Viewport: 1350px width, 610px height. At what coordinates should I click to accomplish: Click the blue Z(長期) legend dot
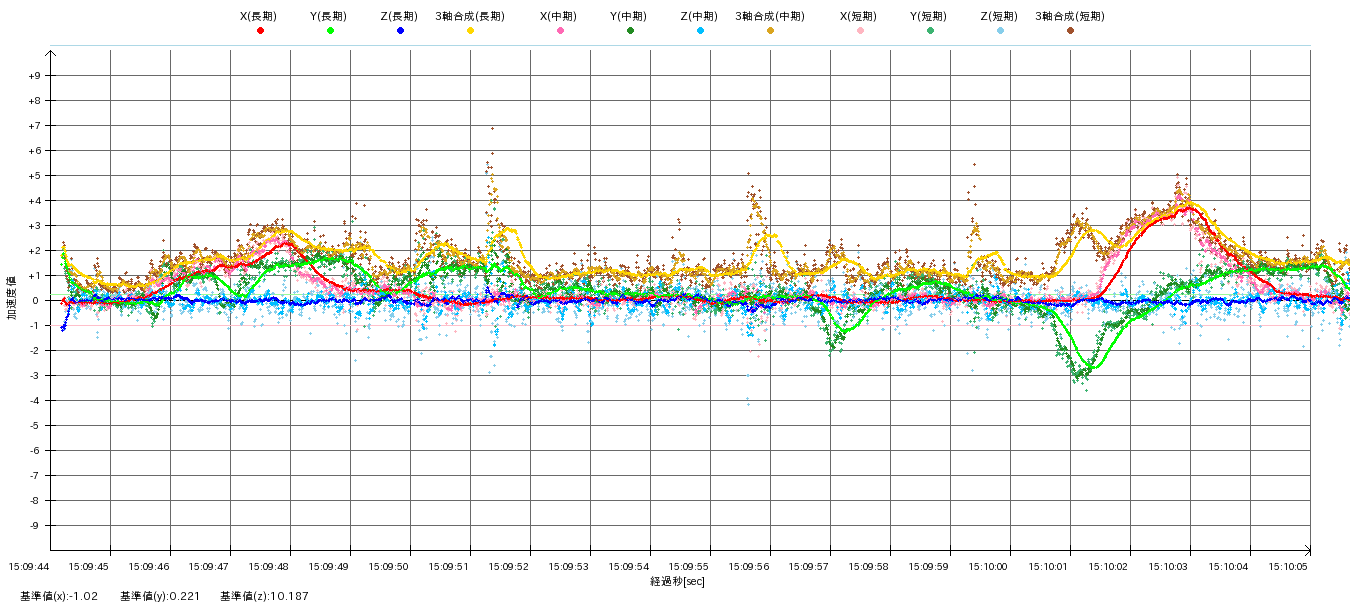coord(400,31)
